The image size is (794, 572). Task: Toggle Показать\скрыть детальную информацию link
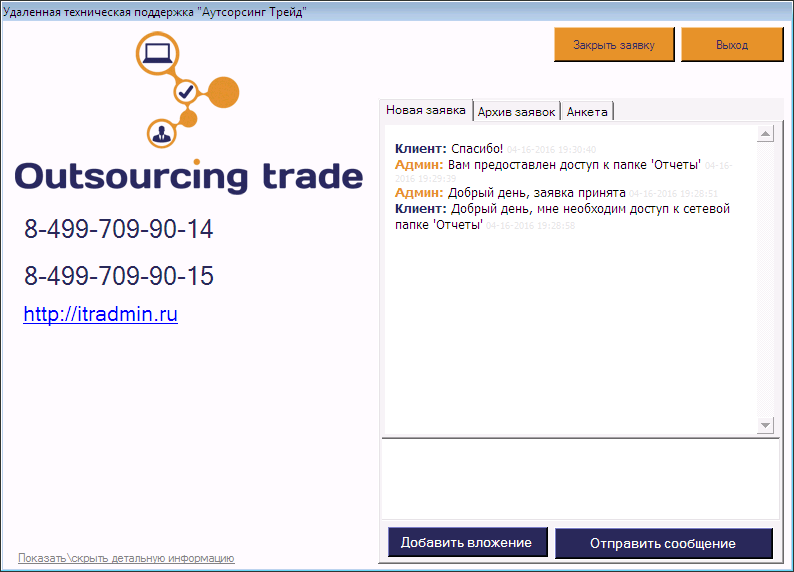126,558
